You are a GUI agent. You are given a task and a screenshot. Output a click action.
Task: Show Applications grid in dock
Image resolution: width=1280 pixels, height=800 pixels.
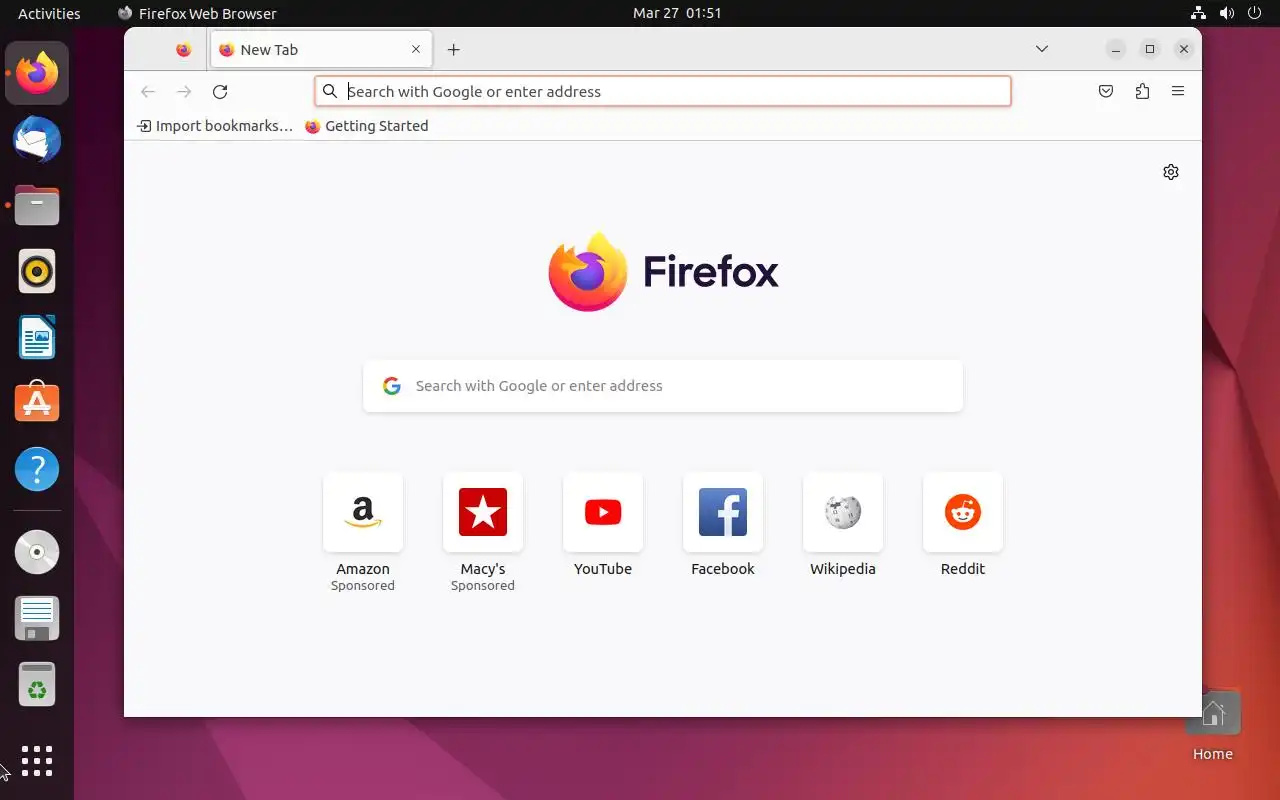[x=37, y=761]
